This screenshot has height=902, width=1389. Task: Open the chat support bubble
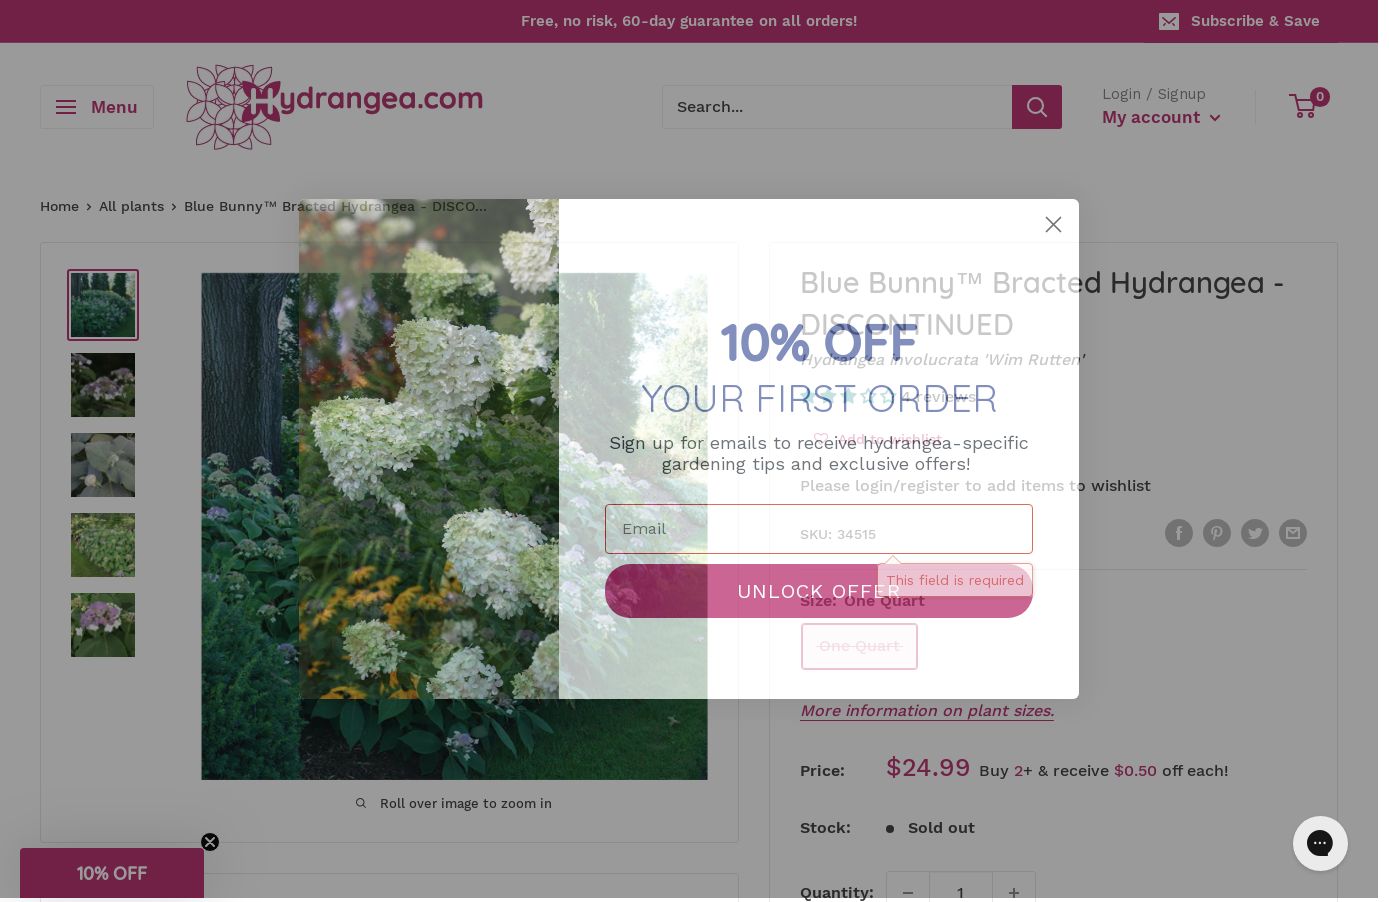1320,843
